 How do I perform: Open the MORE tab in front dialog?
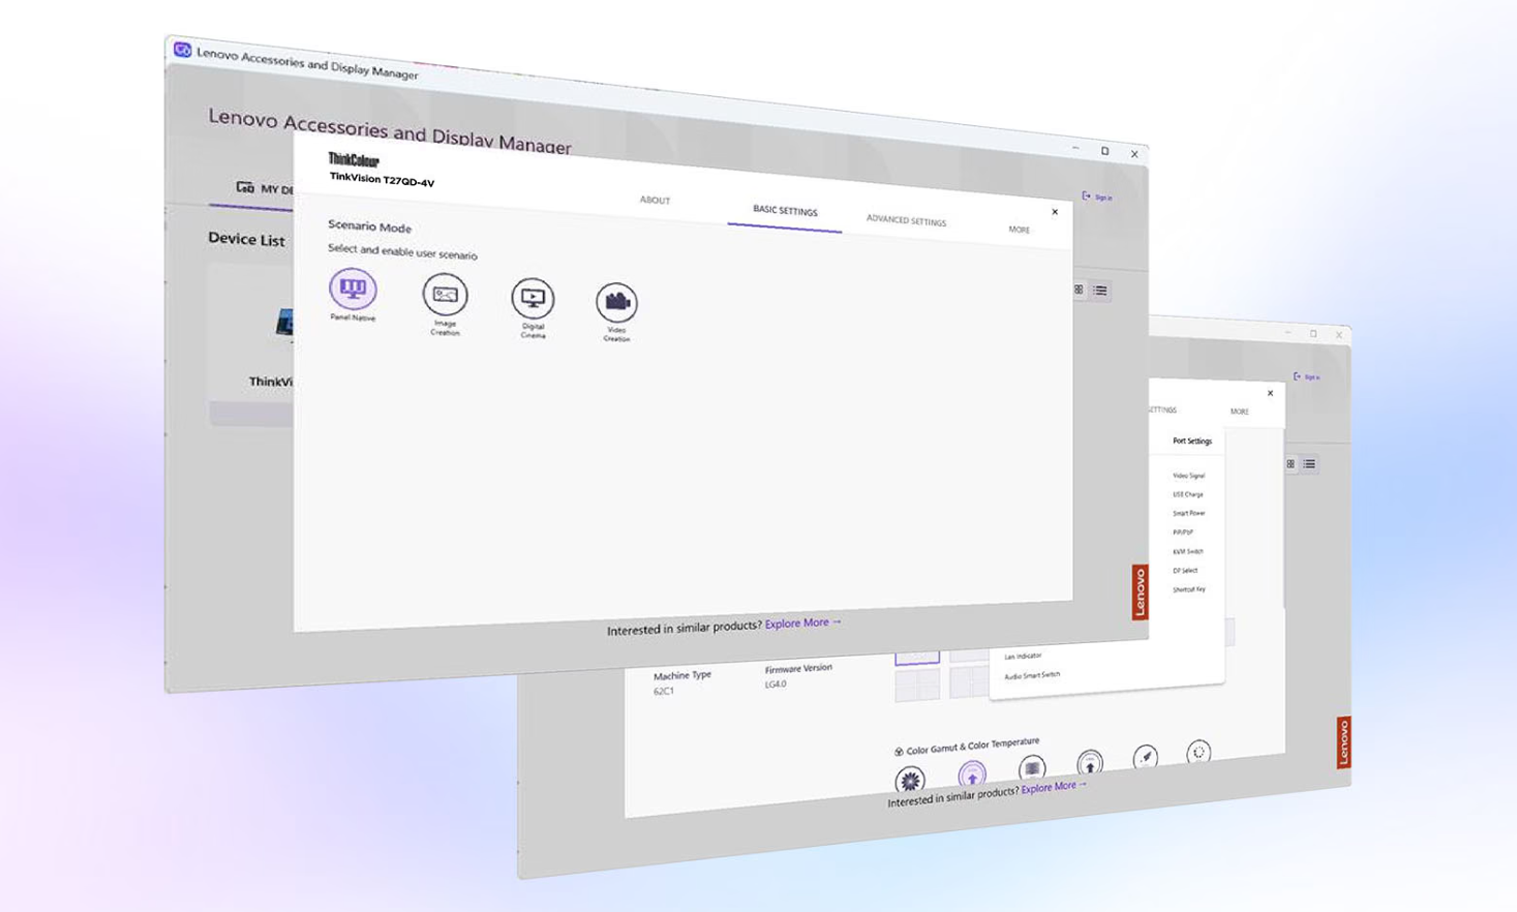coord(1019,230)
